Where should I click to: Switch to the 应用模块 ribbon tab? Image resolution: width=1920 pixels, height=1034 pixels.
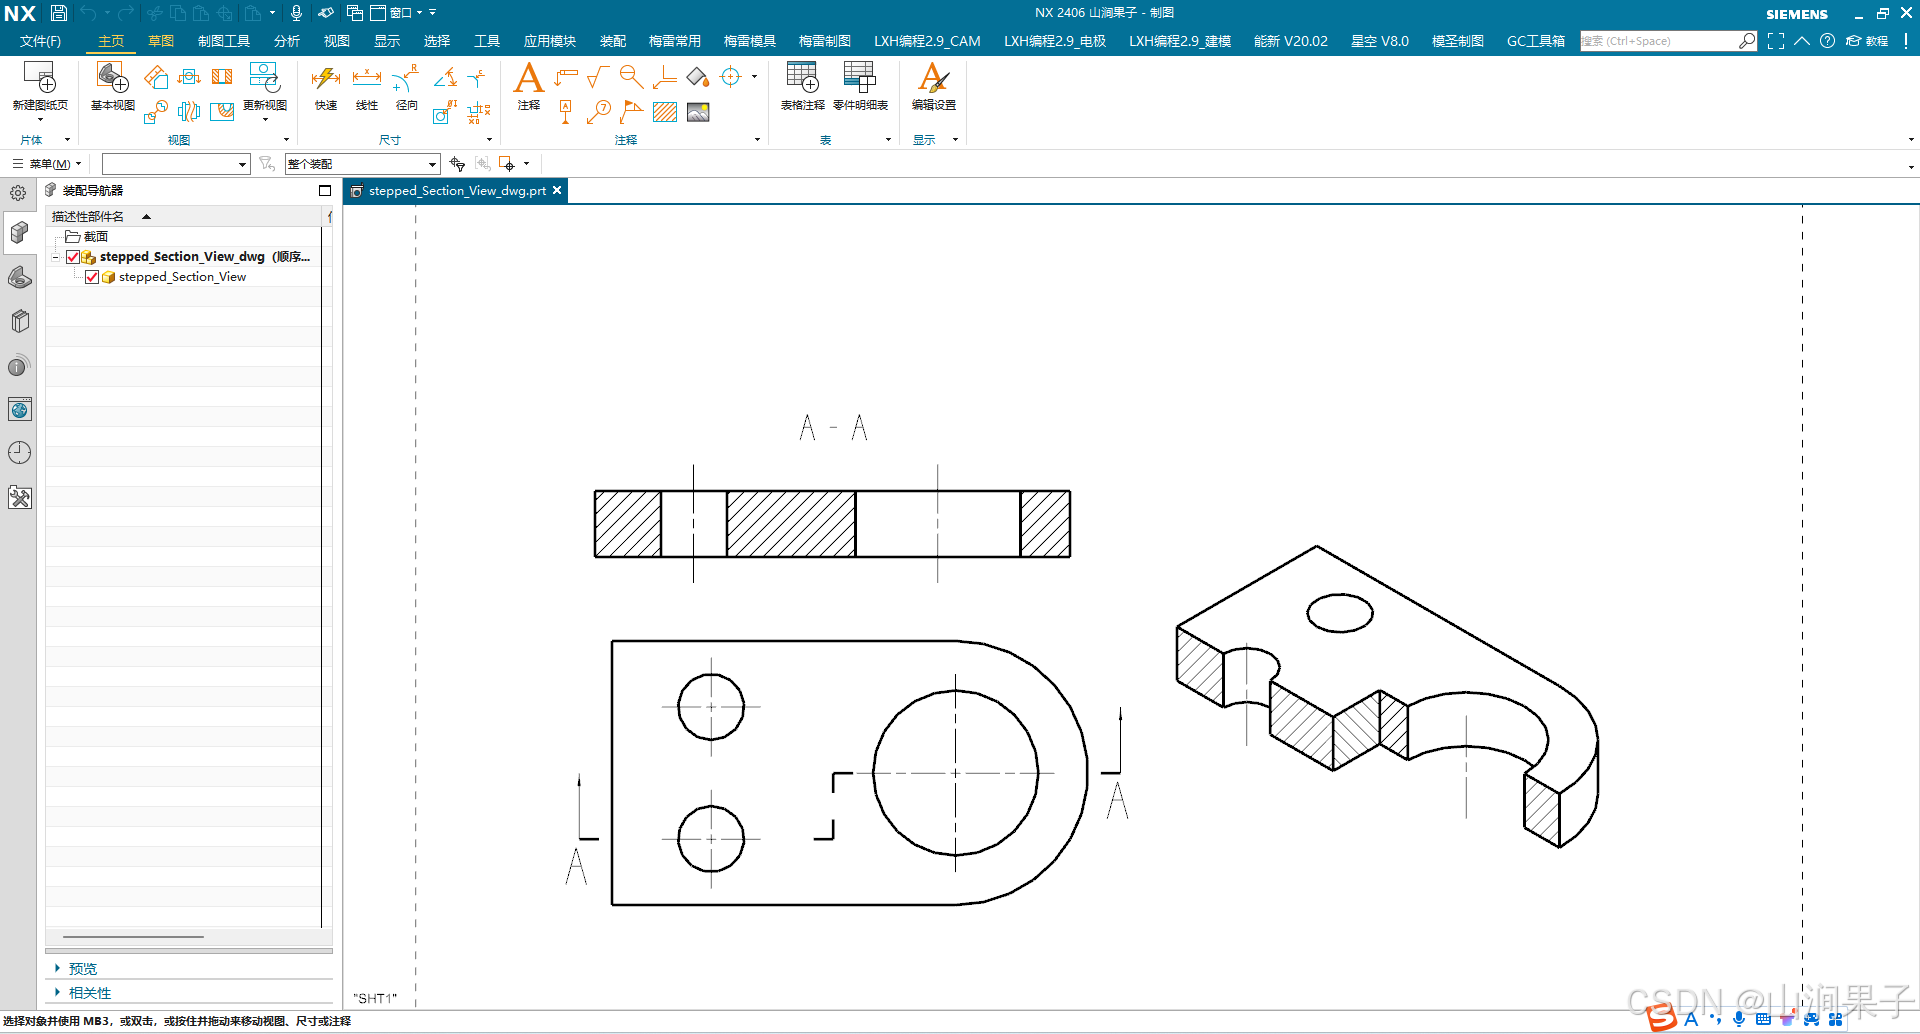pyautogui.click(x=550, y=41)
